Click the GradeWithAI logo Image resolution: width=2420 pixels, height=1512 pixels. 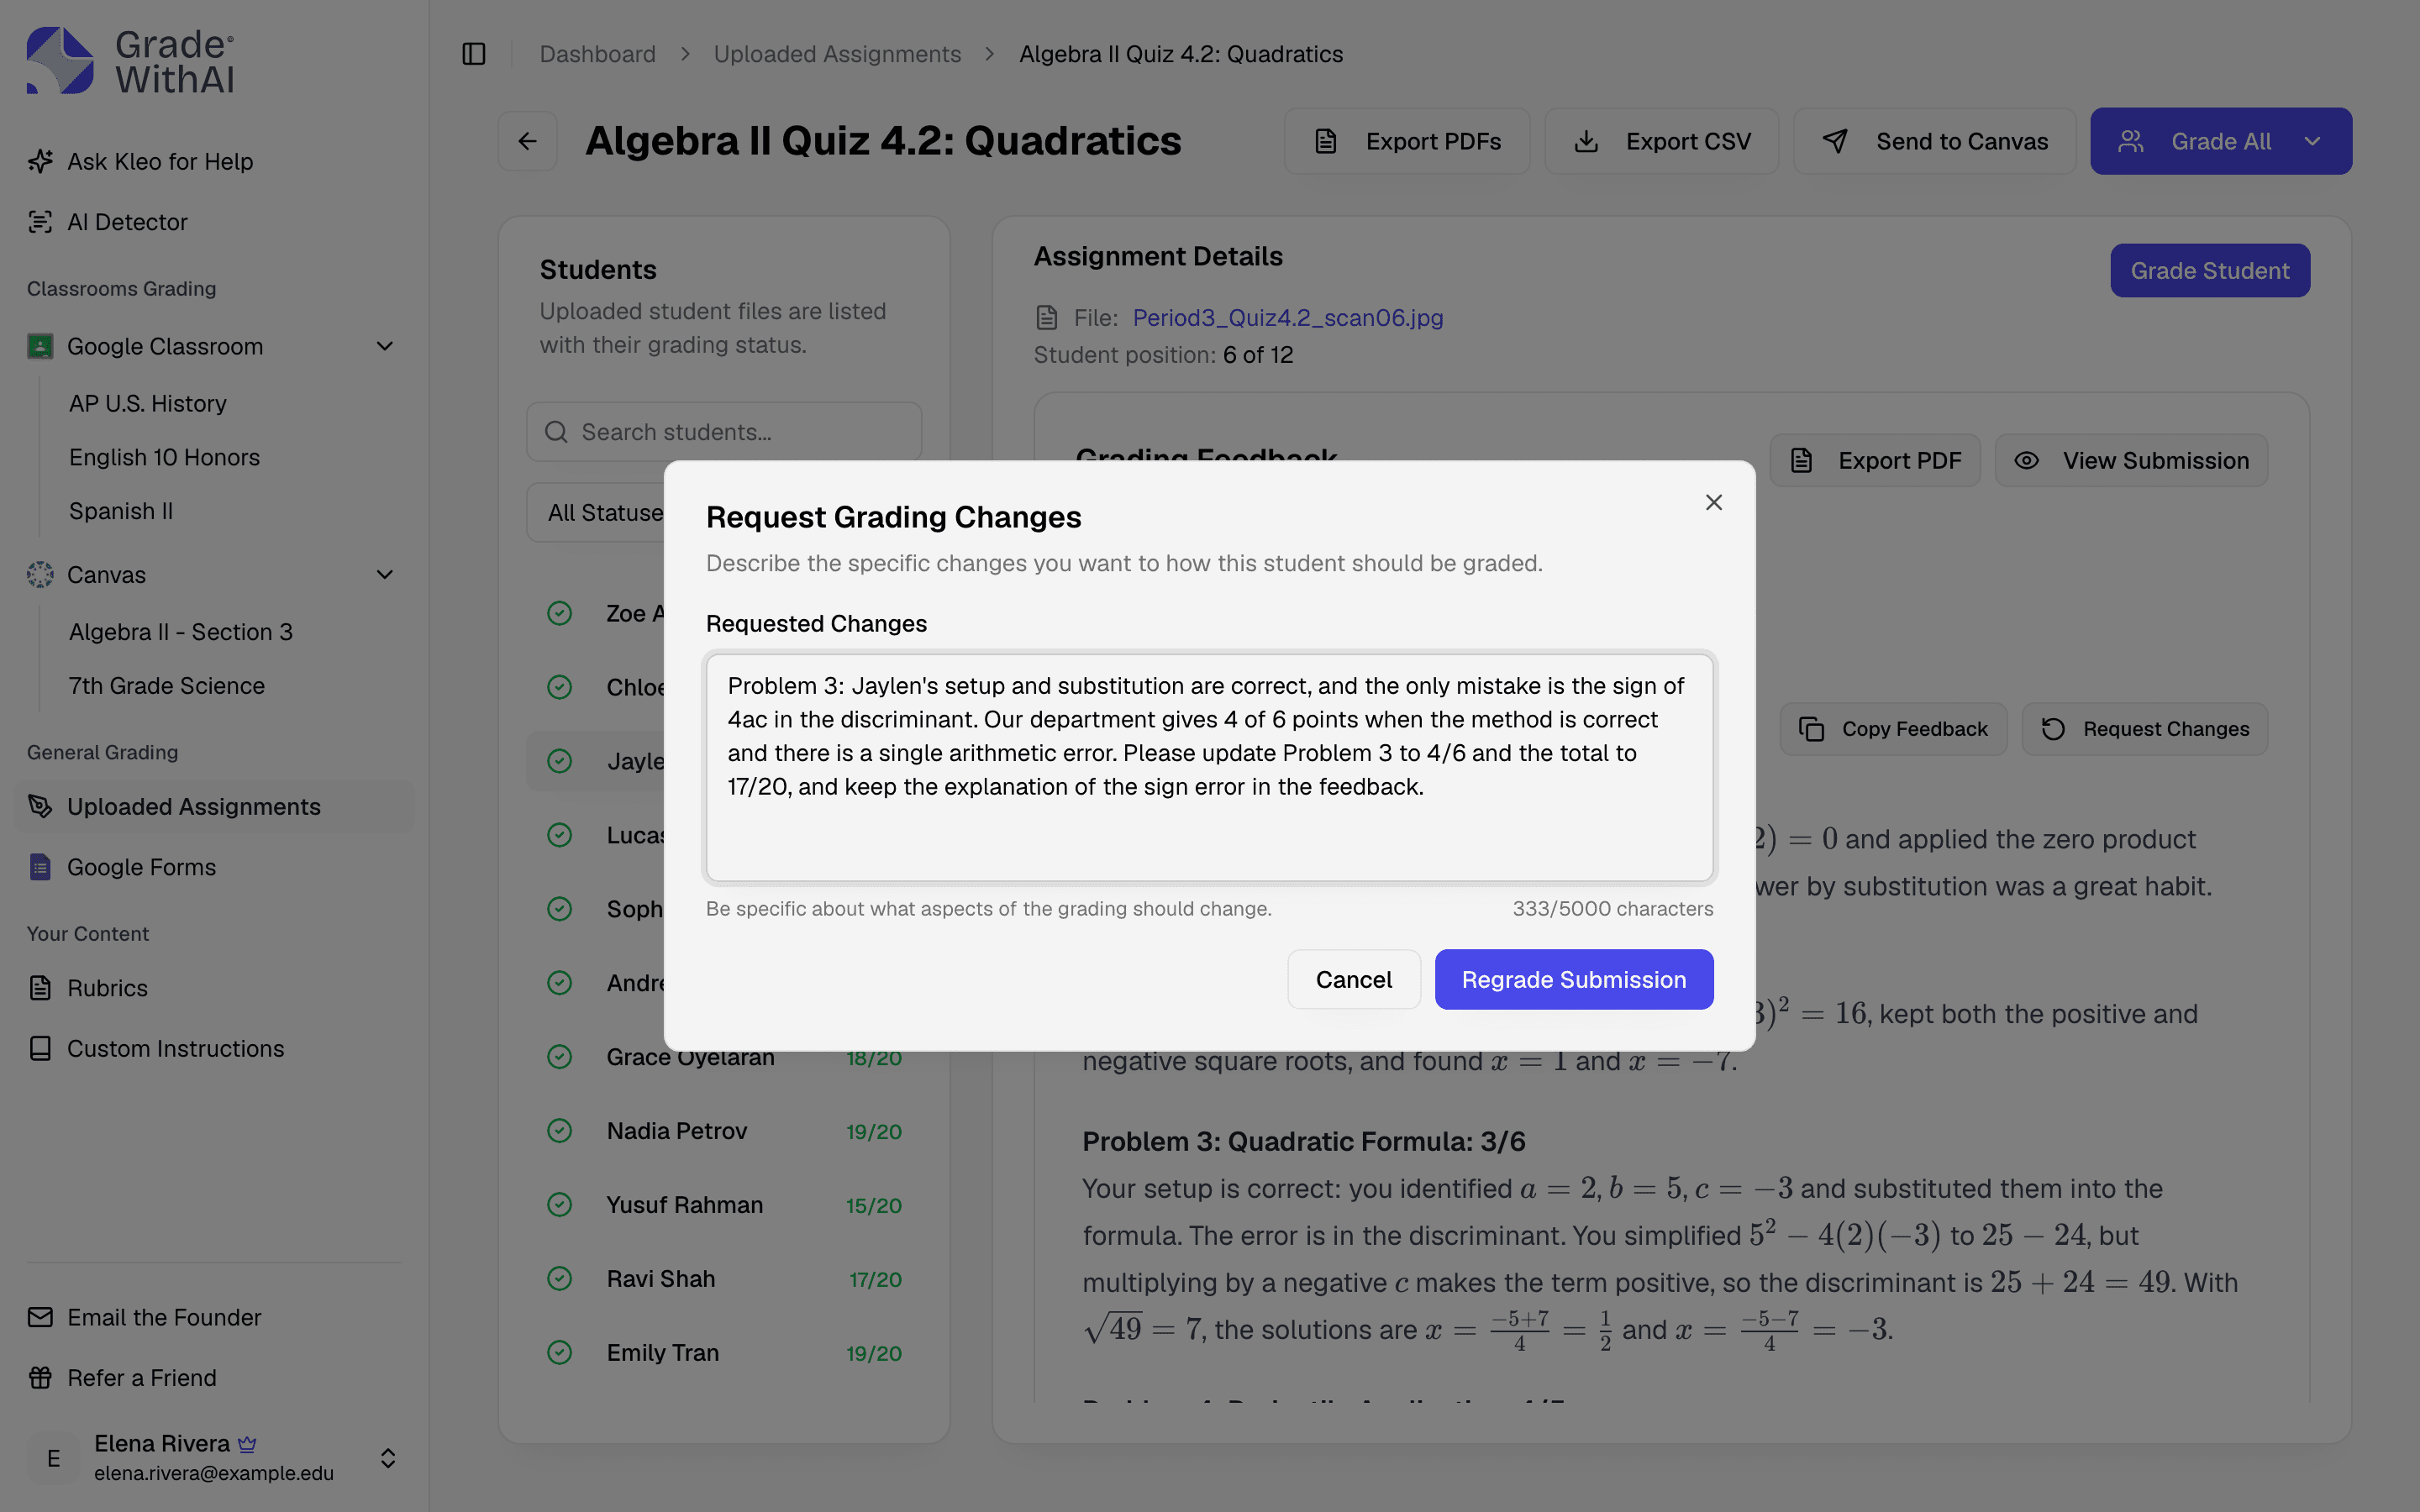130,61
